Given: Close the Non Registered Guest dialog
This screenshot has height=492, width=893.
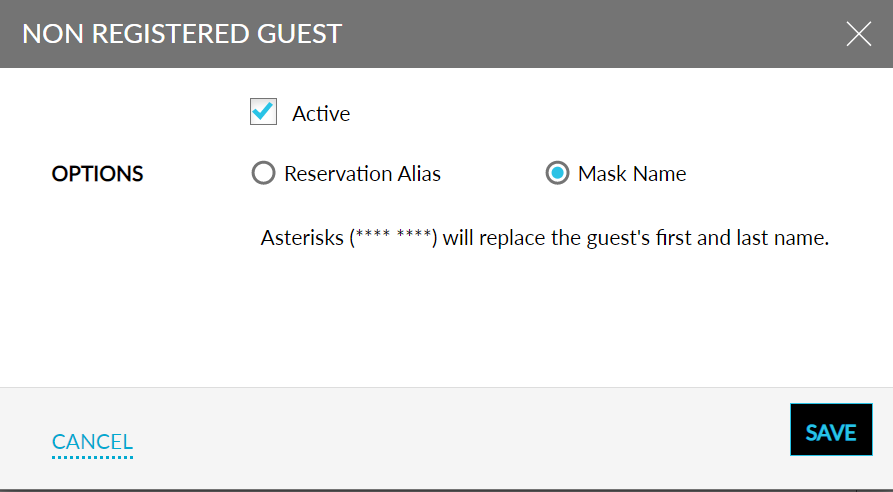Looking at the screenshot, I should point(858,34).
